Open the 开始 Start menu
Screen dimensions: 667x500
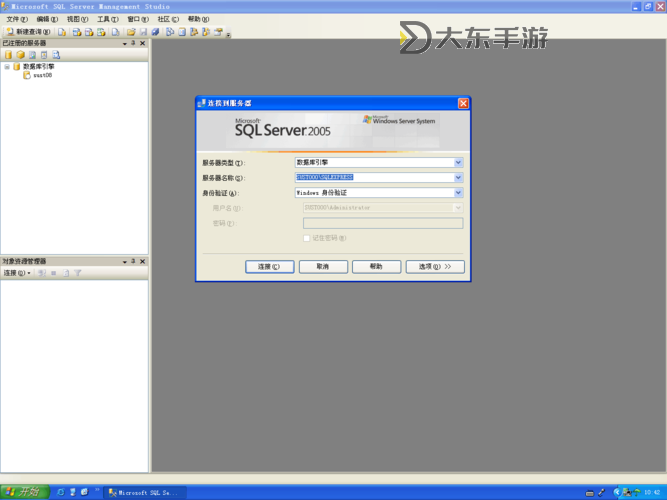(25, 492)
